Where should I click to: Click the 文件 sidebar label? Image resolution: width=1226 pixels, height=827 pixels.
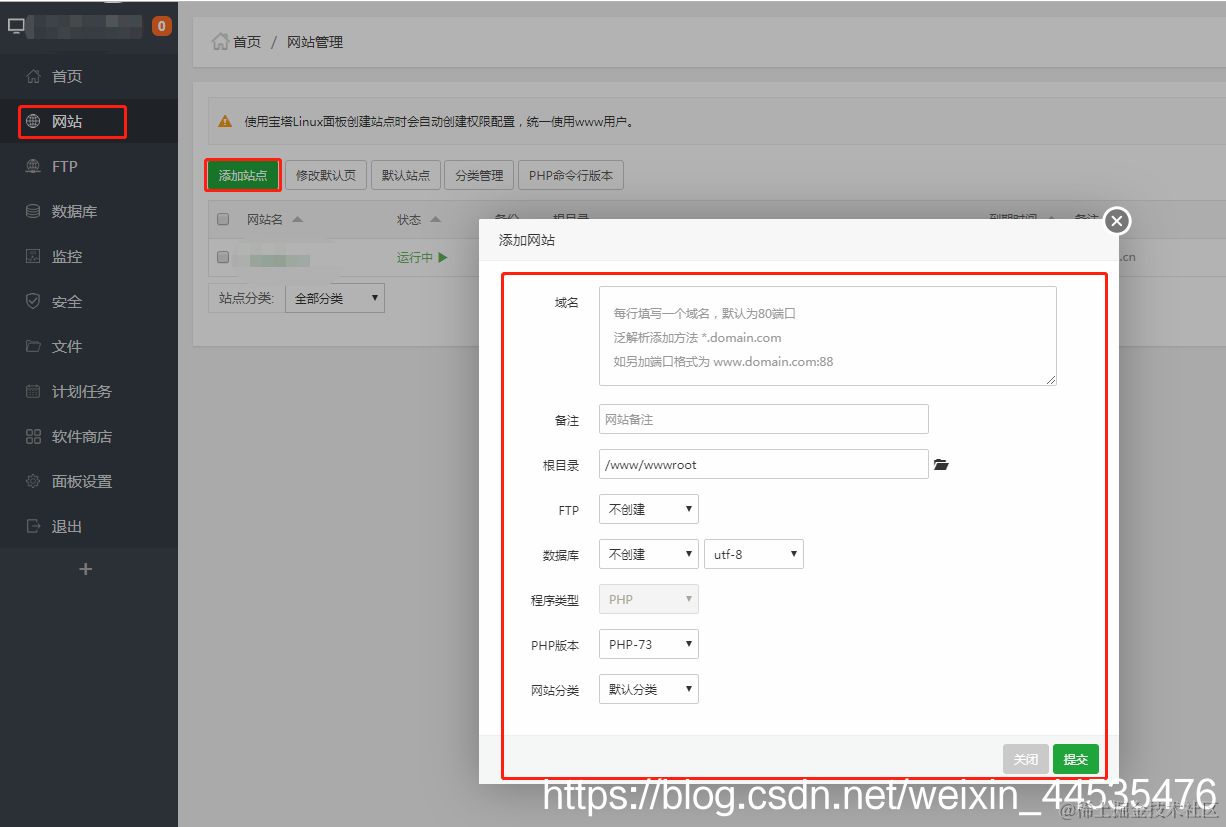pos(67,346)
